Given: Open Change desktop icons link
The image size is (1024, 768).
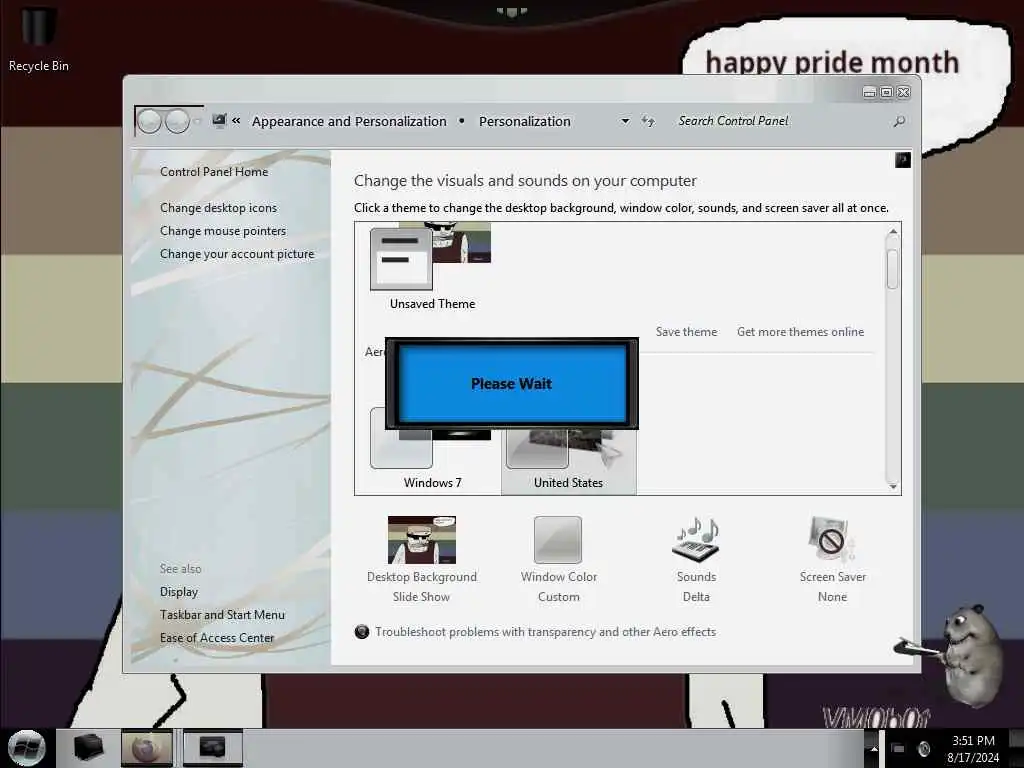Looking at the screenshot, I should pyautogui.click(x=218, y=208).
